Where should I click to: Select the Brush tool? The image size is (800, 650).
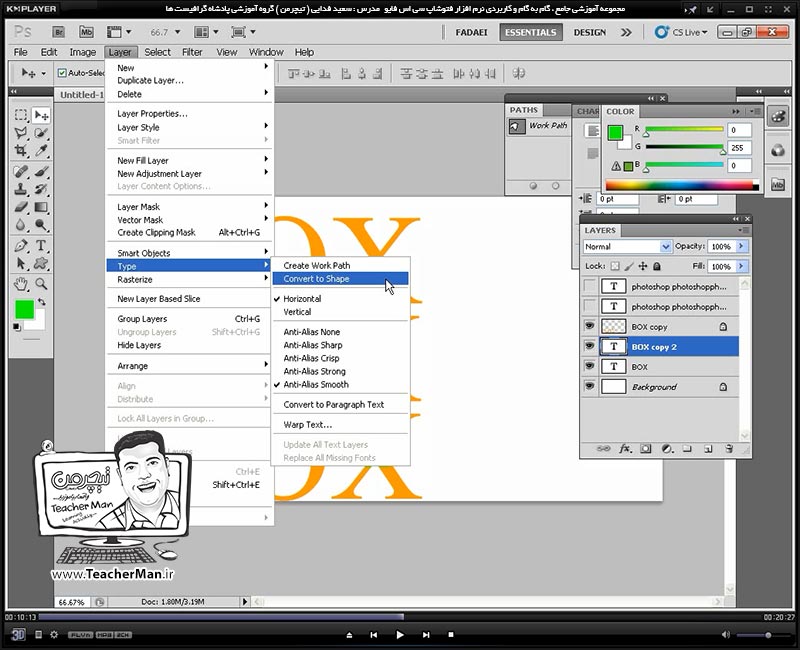[41, 172]
